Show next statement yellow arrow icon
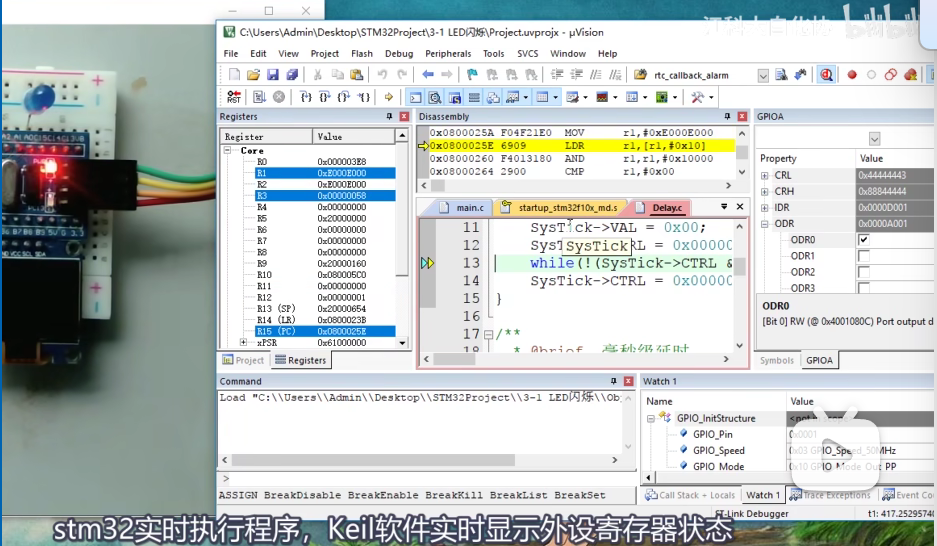Viewport: 937px width, 546px height. tap(388, 97)
